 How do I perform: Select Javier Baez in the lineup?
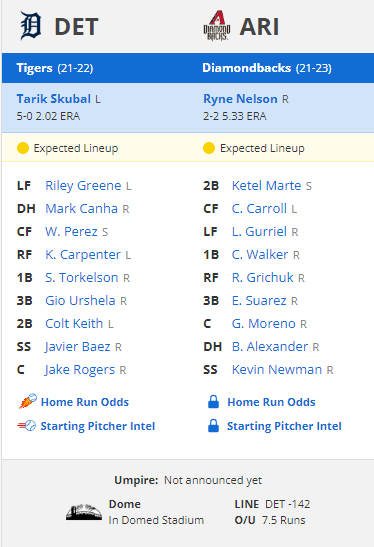78,347
